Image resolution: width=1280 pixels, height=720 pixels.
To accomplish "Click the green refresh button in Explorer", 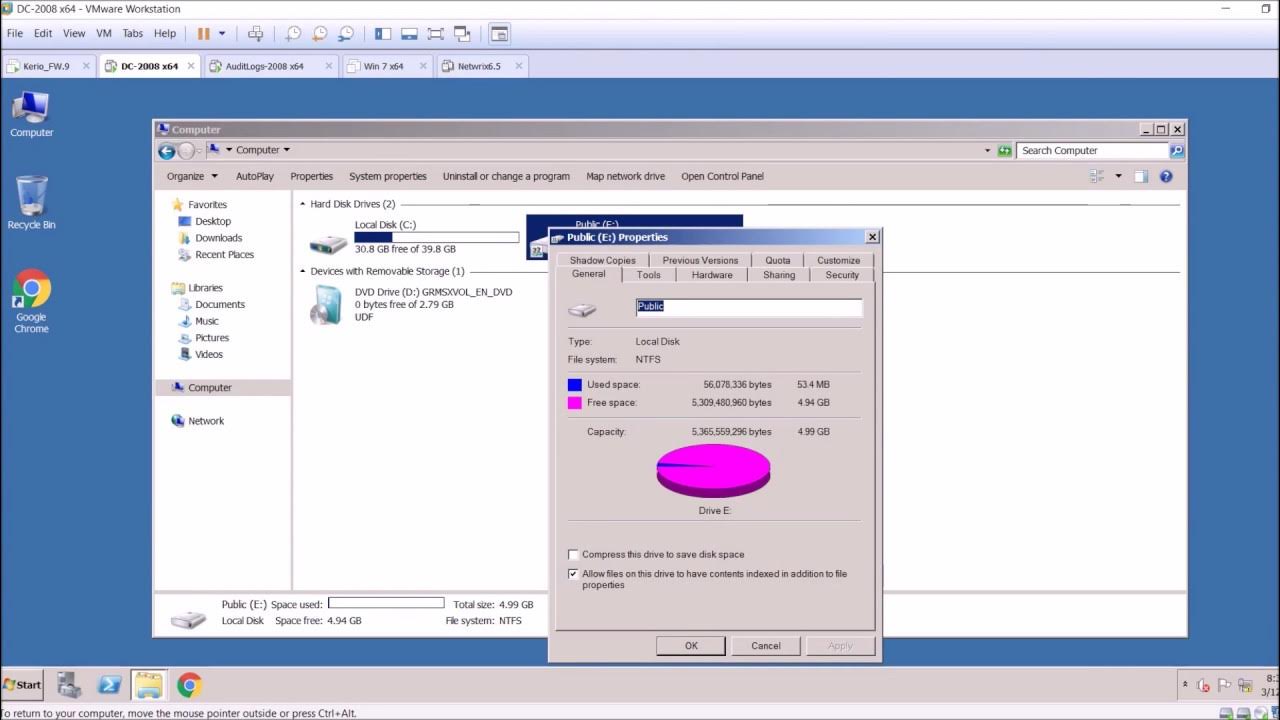I will (x=1004, y=150).
